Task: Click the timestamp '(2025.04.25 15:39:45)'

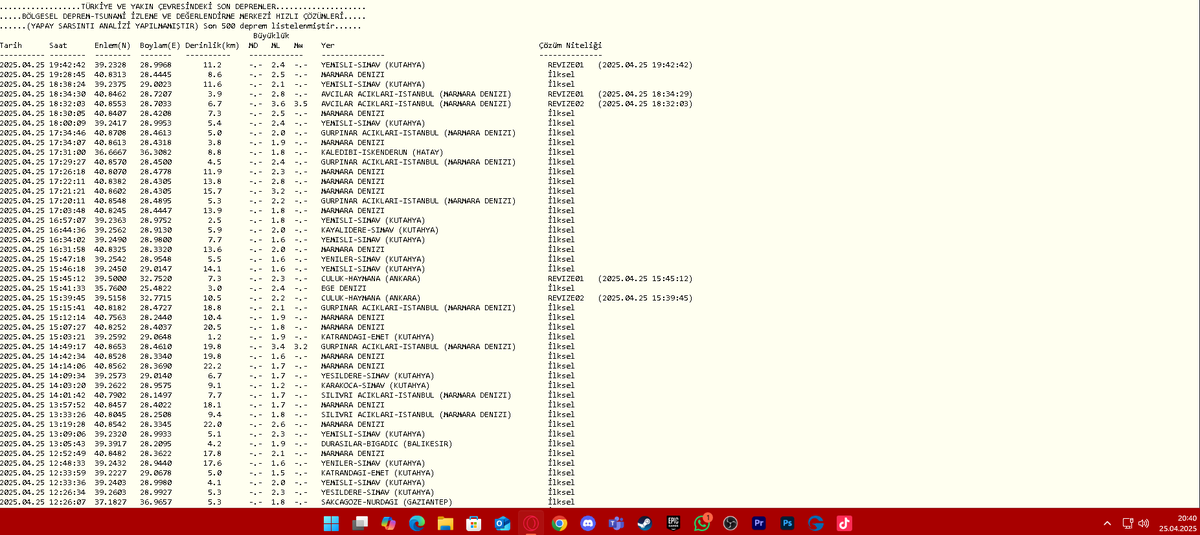Action: tap(645, 298)
